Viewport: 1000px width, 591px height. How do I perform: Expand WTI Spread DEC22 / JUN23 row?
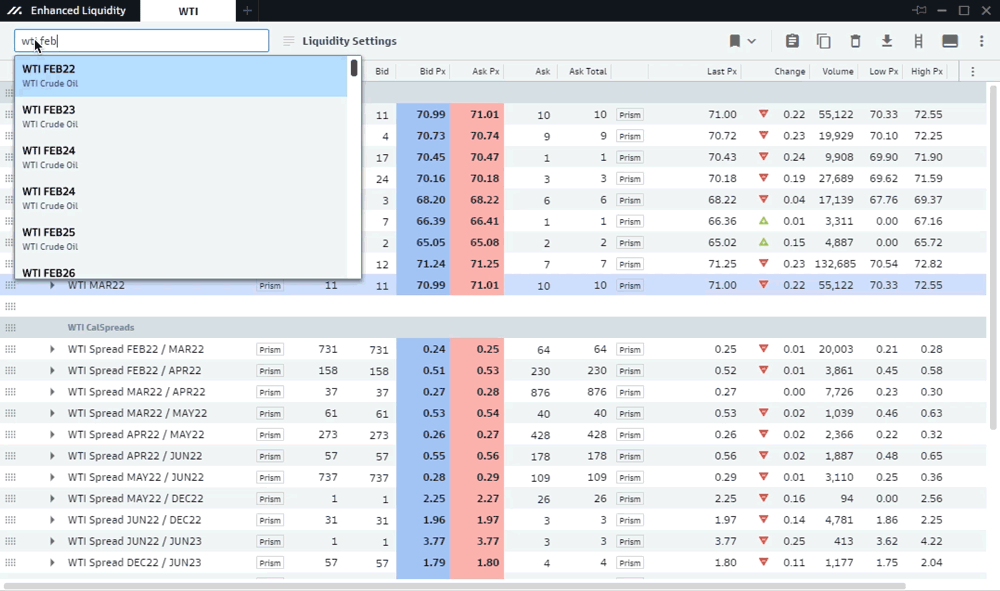[x=52, y=563]
